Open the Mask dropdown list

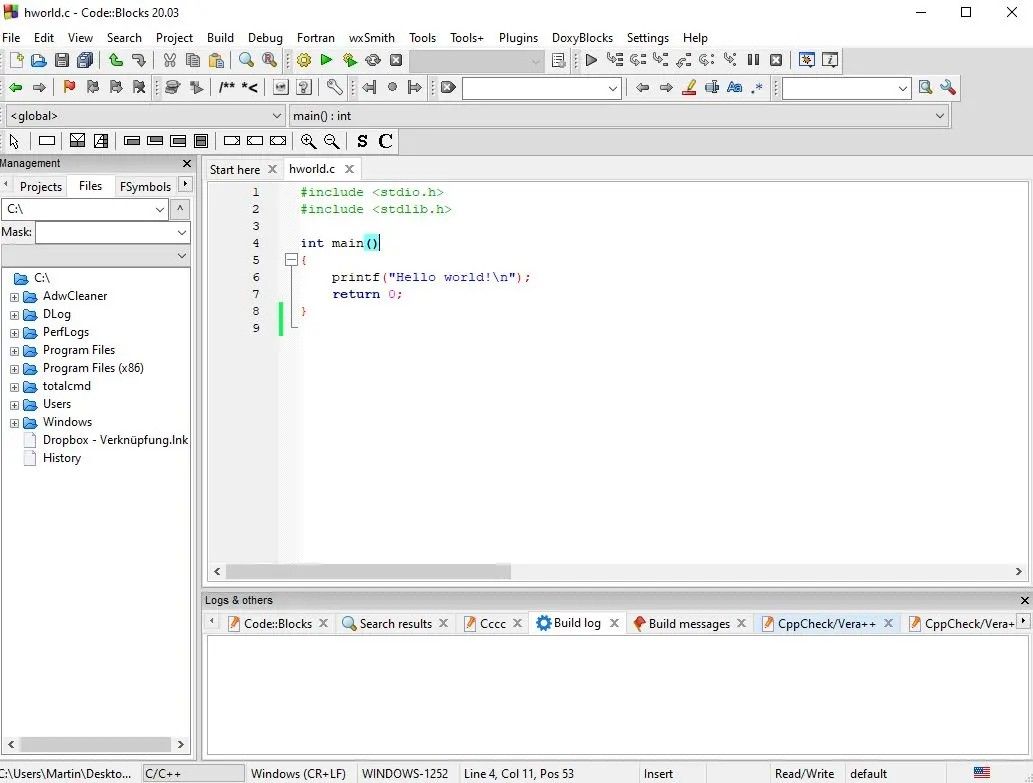pos(181,232)
